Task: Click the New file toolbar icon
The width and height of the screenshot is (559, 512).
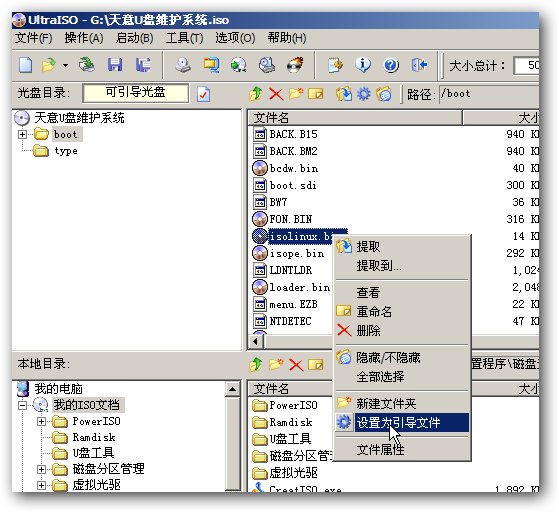Action: [x=26, y=65]
